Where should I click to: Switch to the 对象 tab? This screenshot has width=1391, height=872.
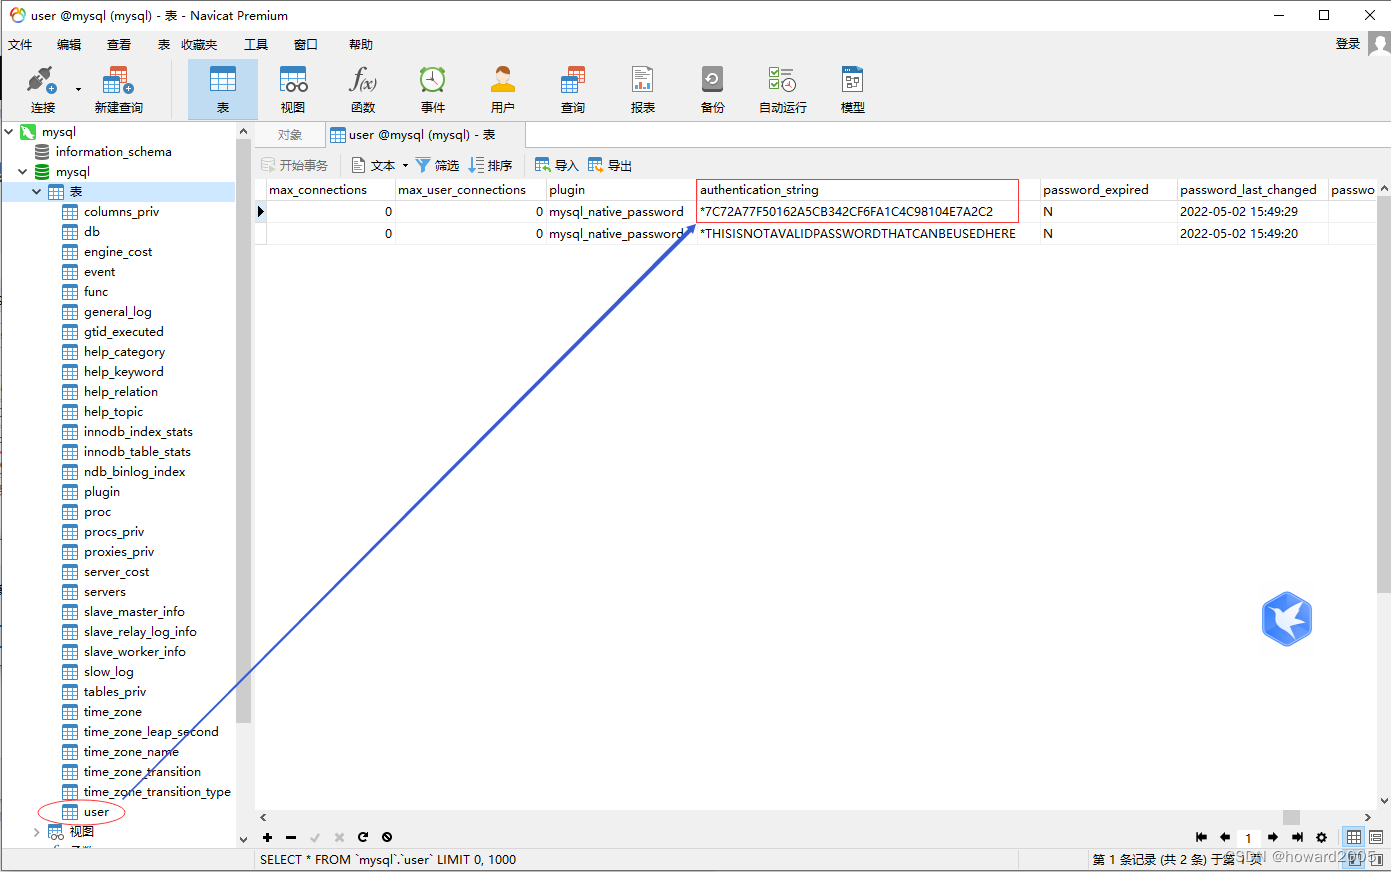pos(290,135)
